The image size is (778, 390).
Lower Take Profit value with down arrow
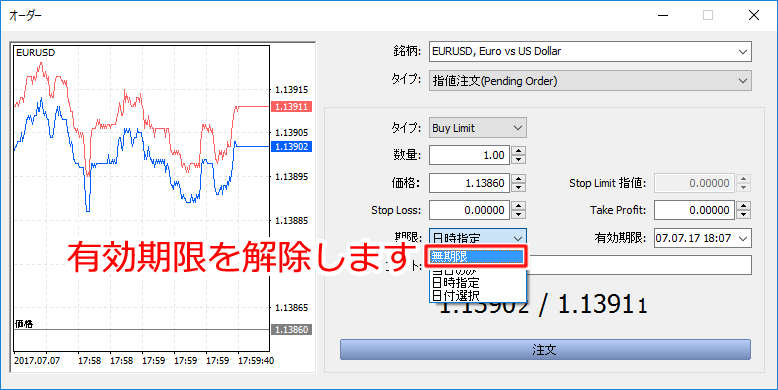click(743, 214)
